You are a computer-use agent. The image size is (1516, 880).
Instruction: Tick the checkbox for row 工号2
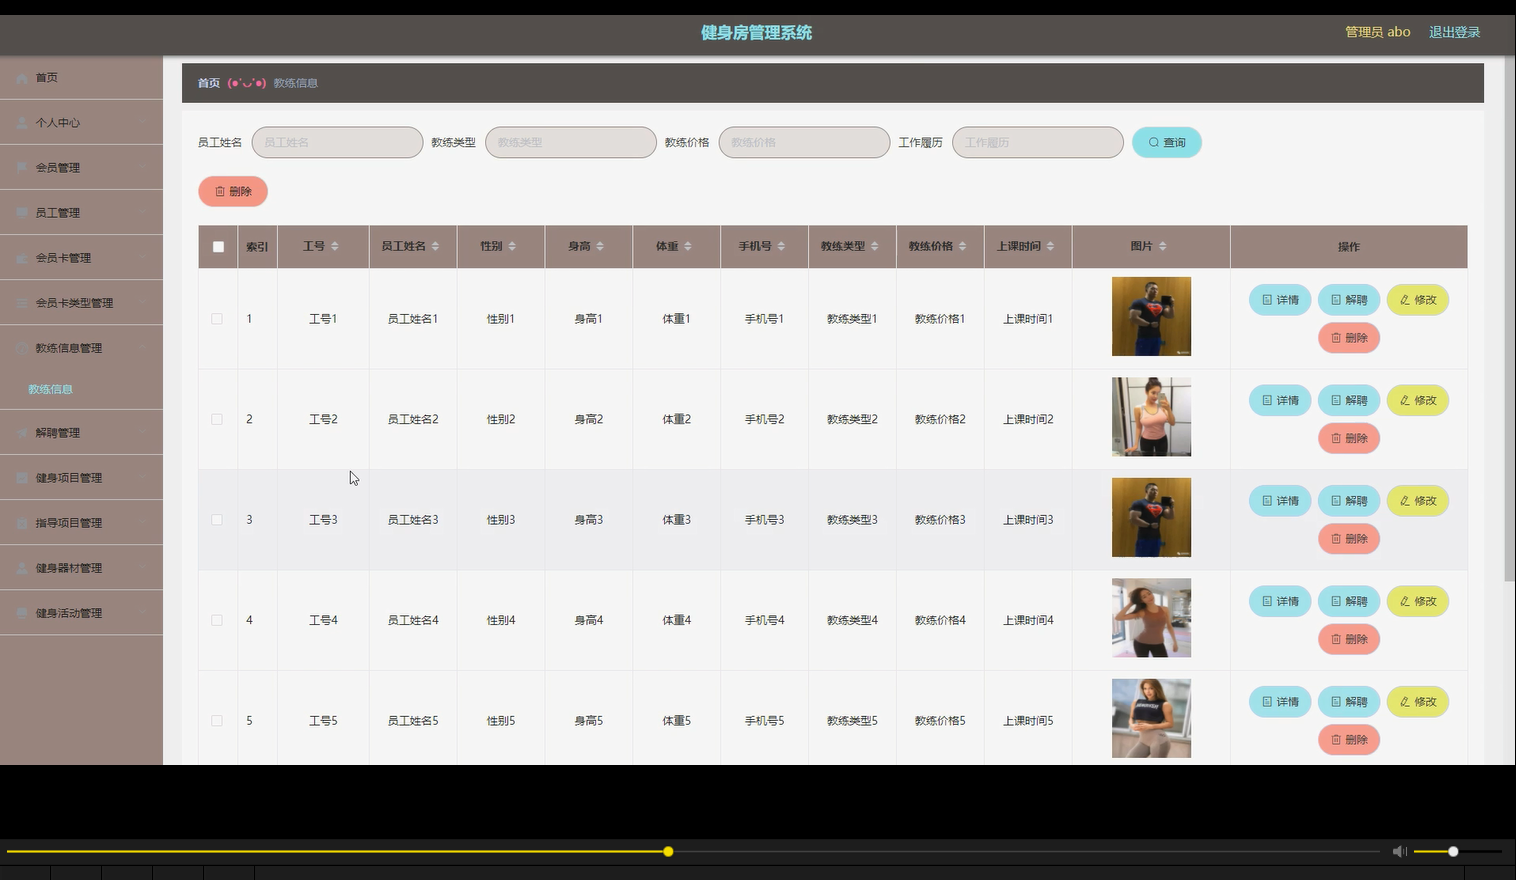pos(217,419)
